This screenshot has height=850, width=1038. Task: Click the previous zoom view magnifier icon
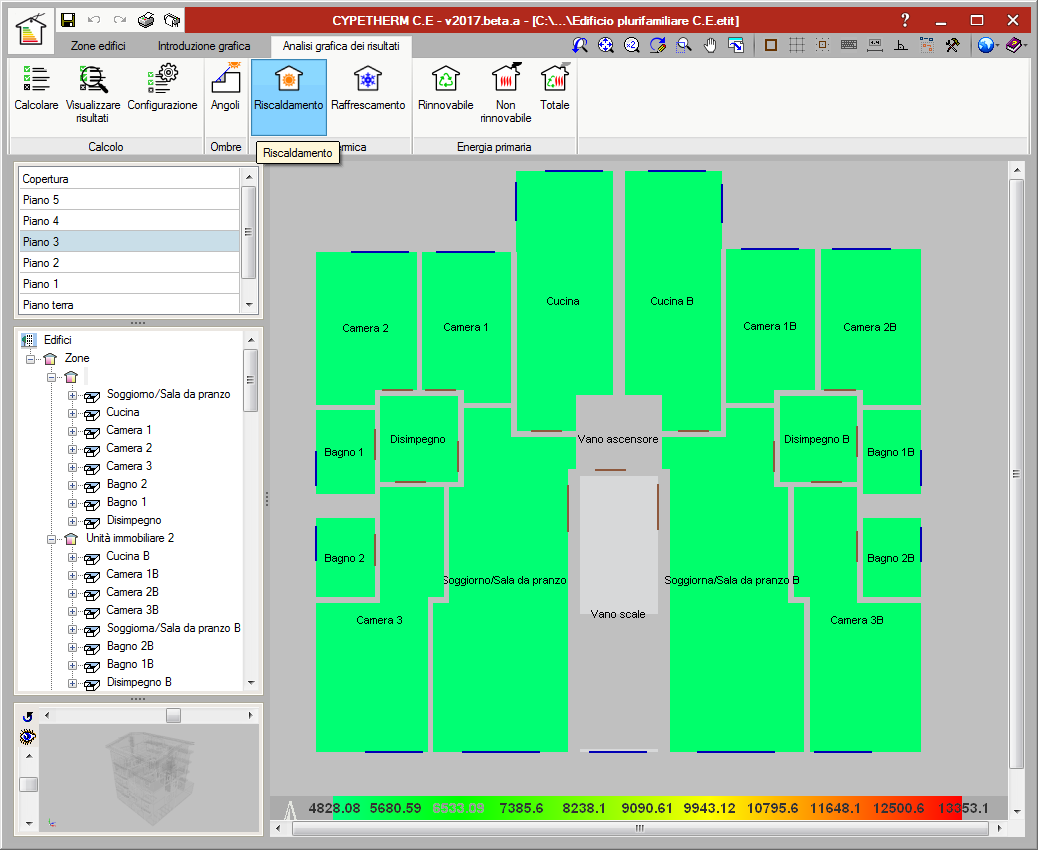coord(580,45)
